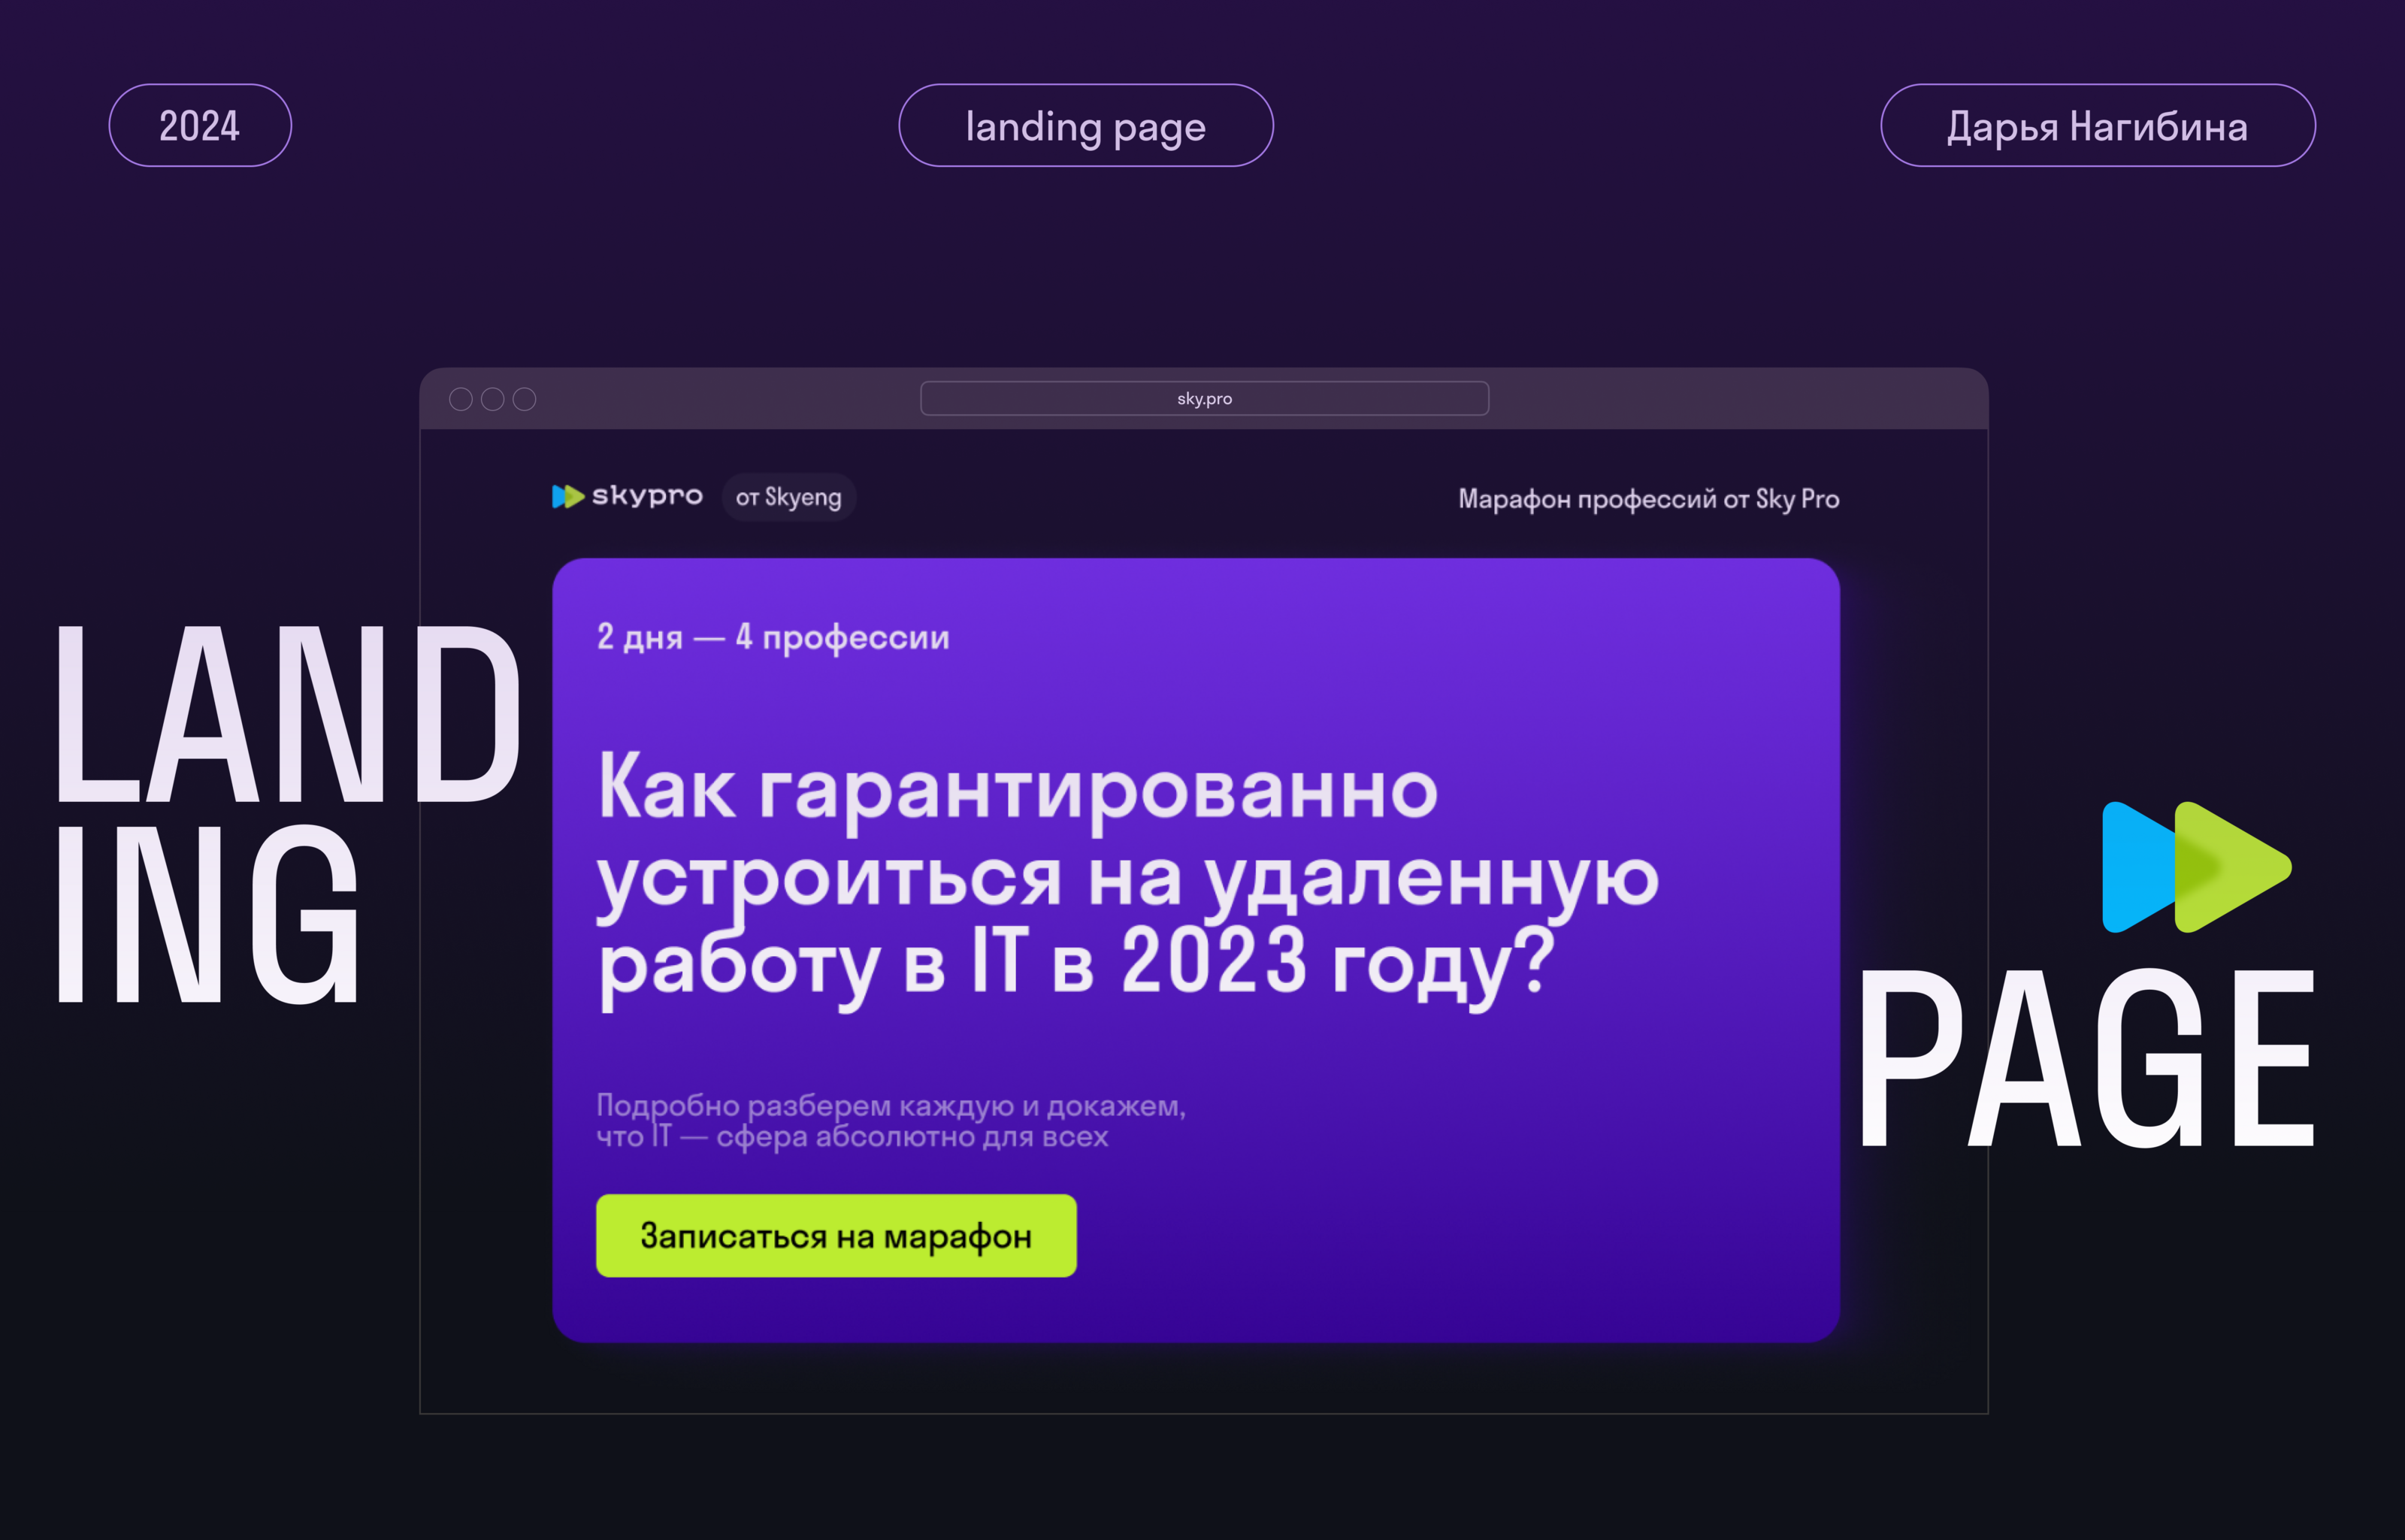Expand the '2 дня — 4 профессии' label
The image size is (2405, 1540).
(773, 637)
